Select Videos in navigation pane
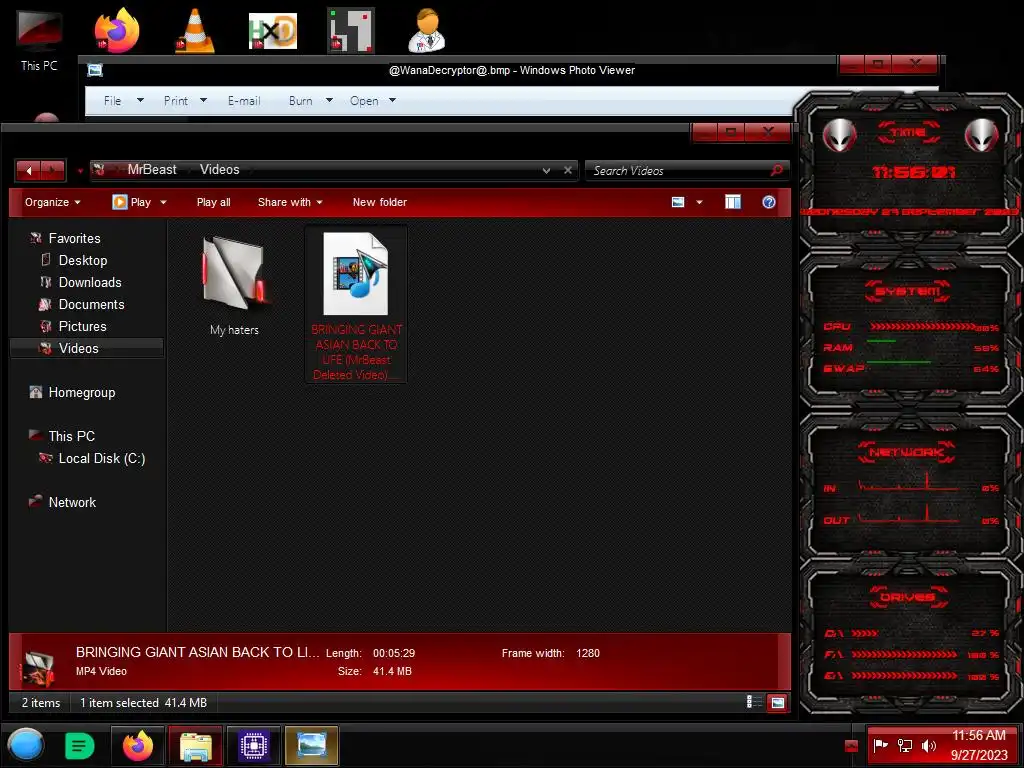Viewport: 1024px width, 768px height. [x=87, y=348]
